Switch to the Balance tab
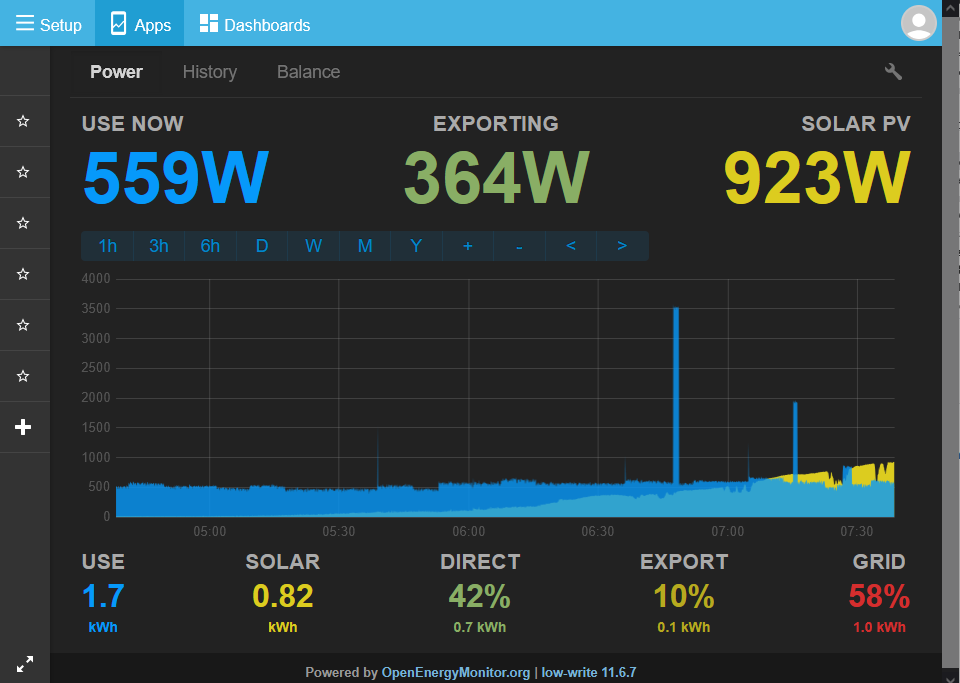960x683 pixels. (309, 72)
